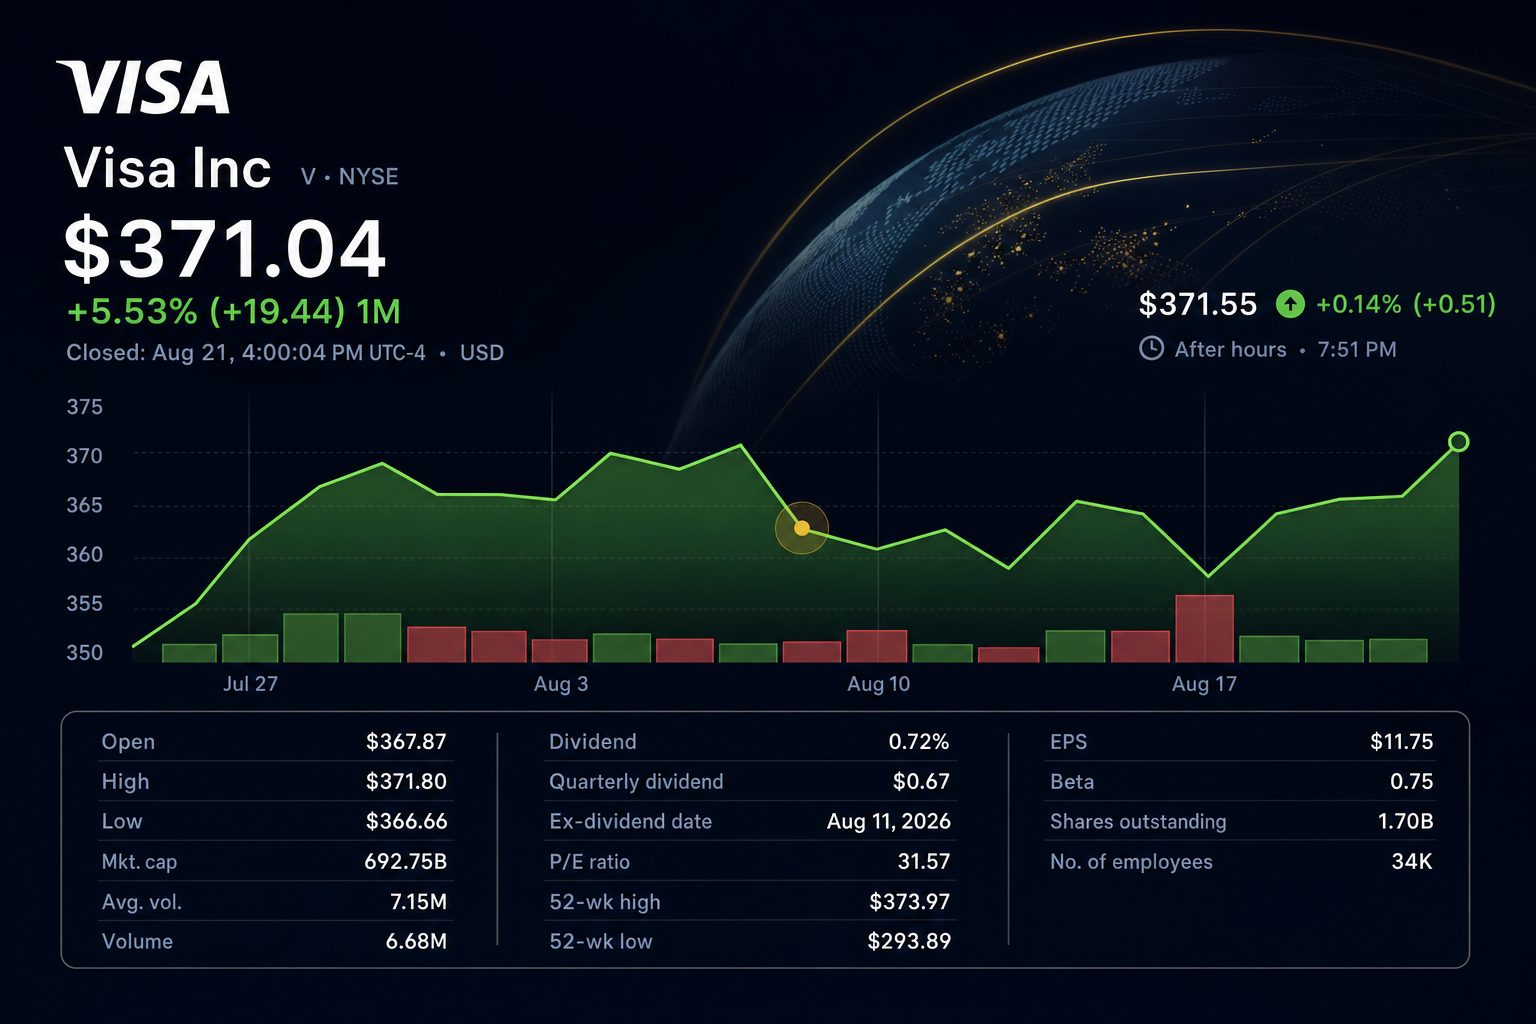Click the 52-wk high label
Screen dimensions: 1536x1024
605,902
